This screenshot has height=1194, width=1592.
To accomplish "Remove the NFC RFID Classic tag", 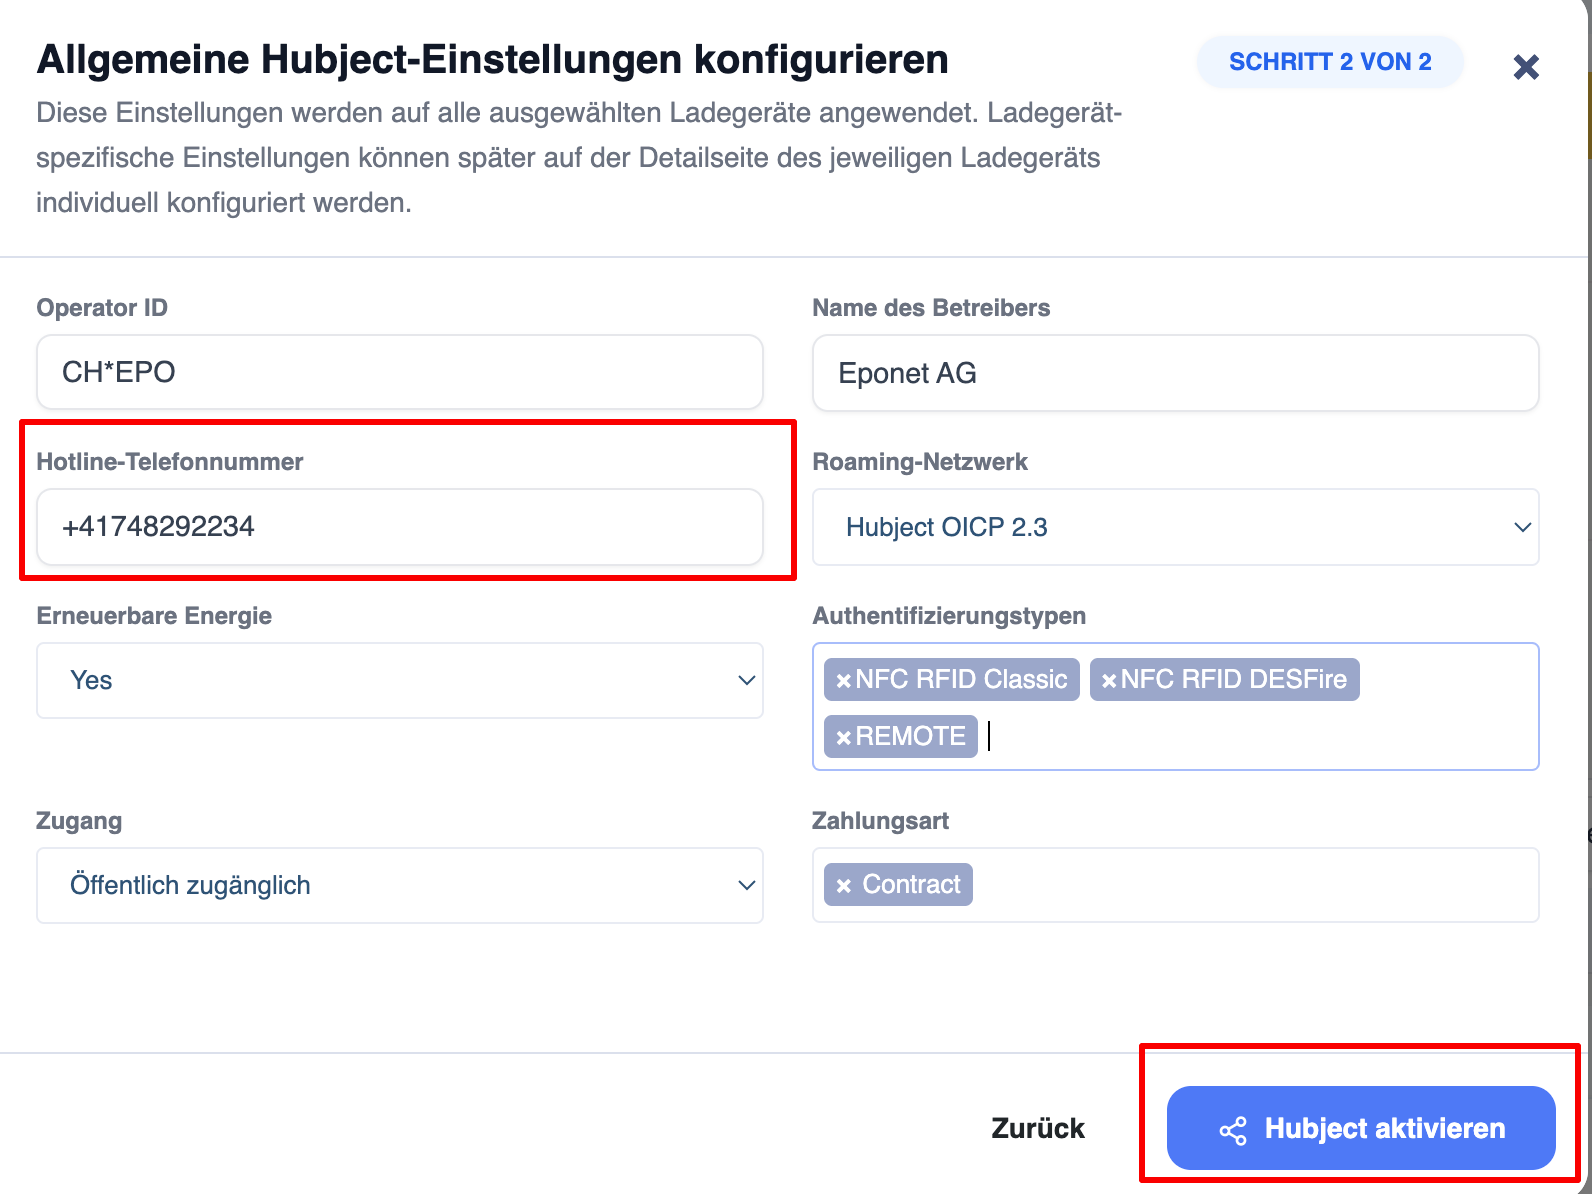I will click(x=844, y=681).
